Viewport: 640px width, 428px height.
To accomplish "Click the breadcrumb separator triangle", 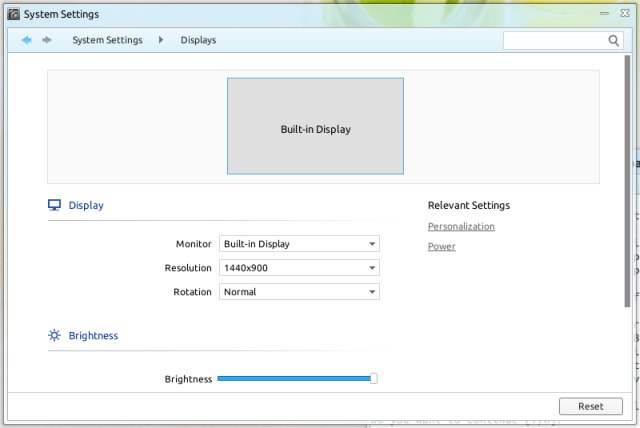I will [161, 40].
